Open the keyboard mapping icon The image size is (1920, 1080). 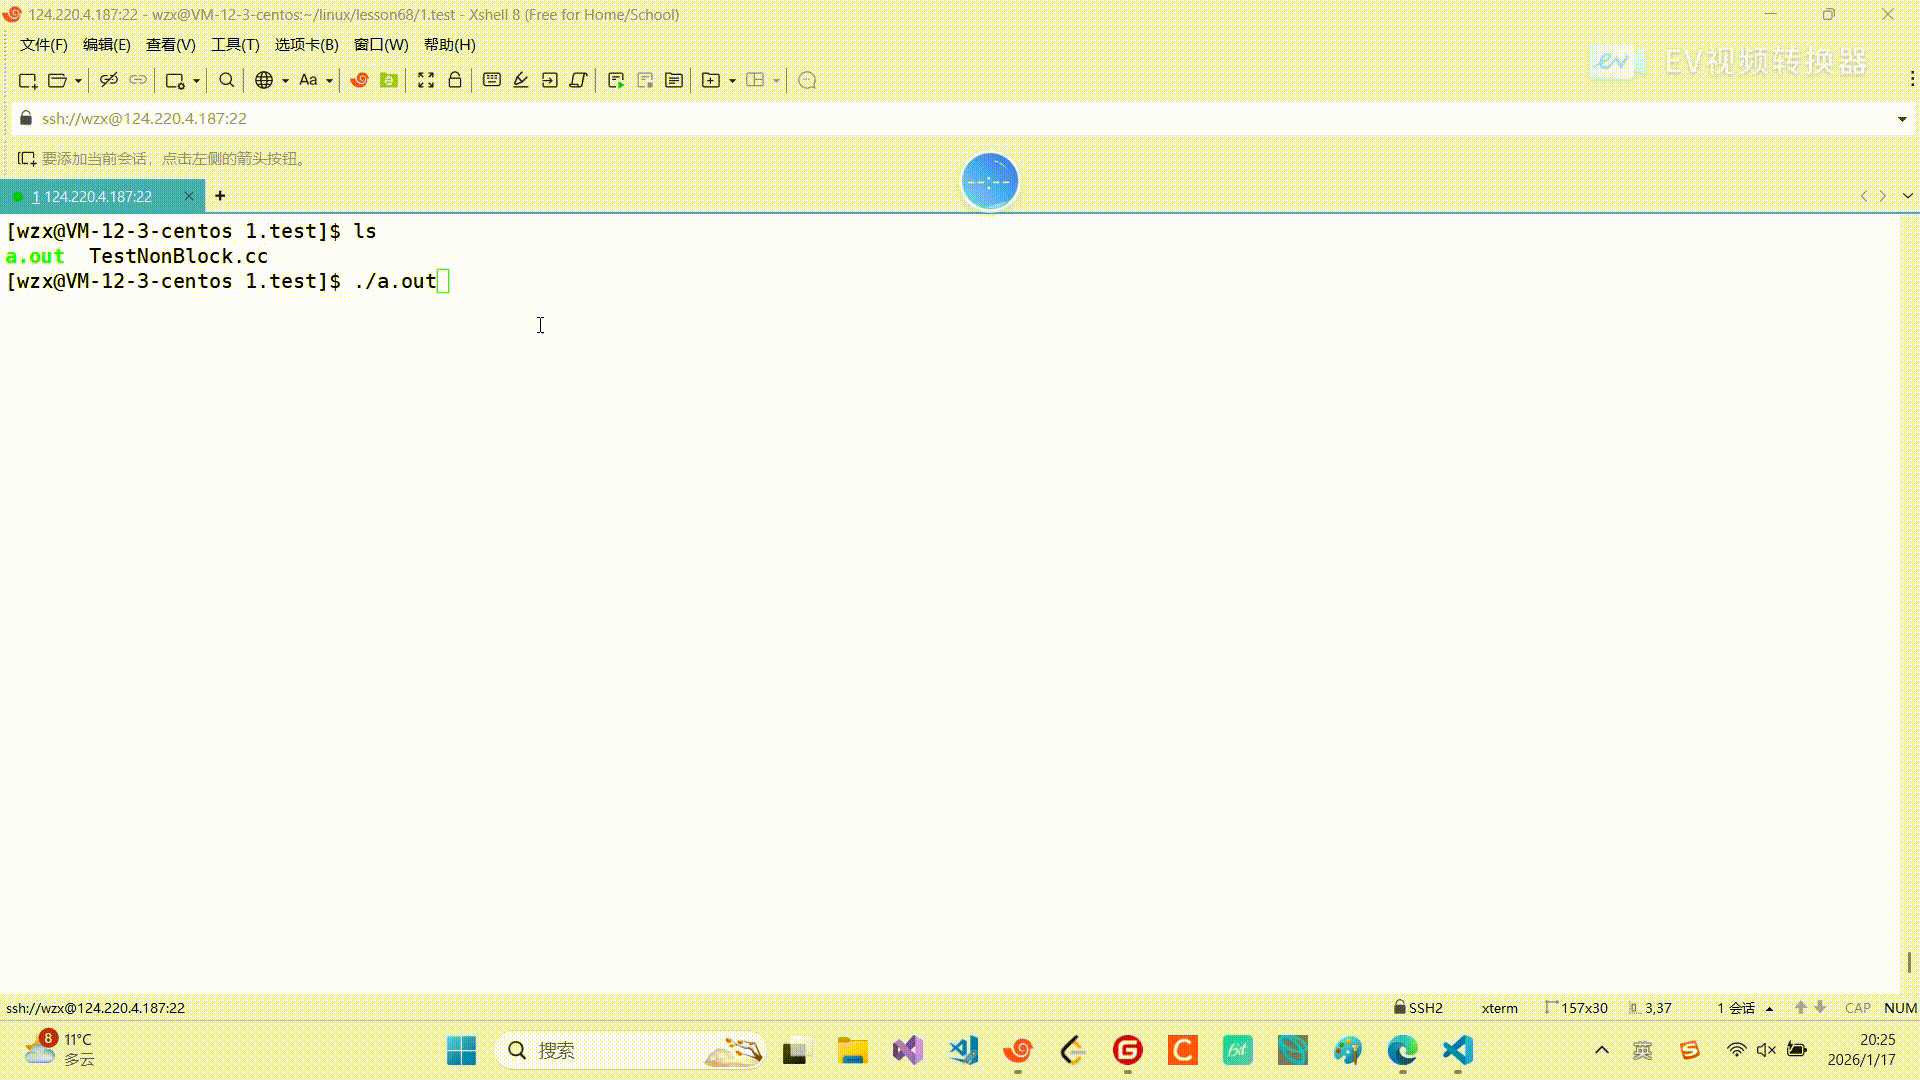[x=492, y=80]
